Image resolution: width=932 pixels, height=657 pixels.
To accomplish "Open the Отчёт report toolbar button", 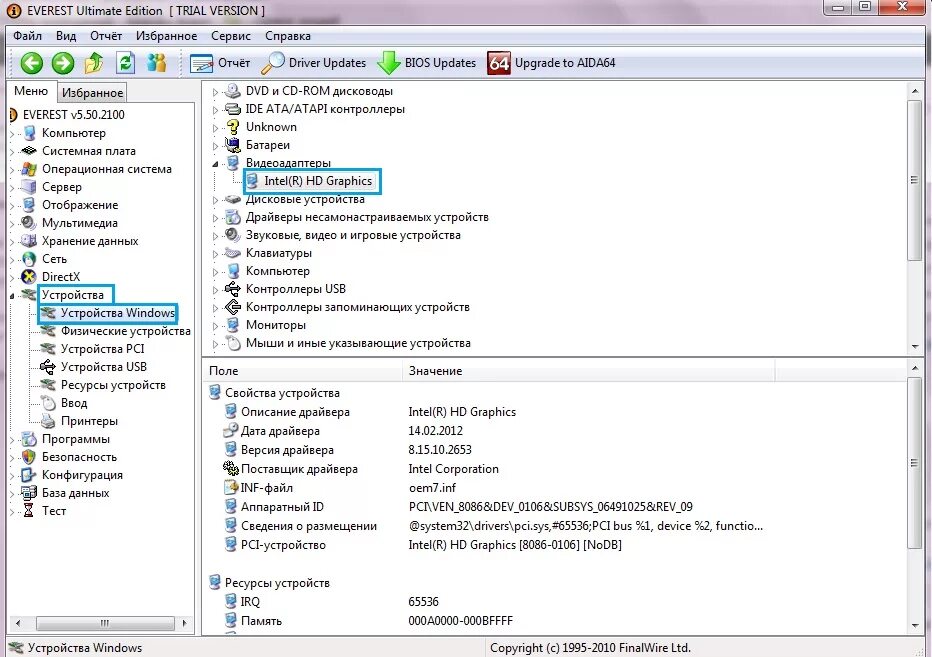I will (220, 62).
